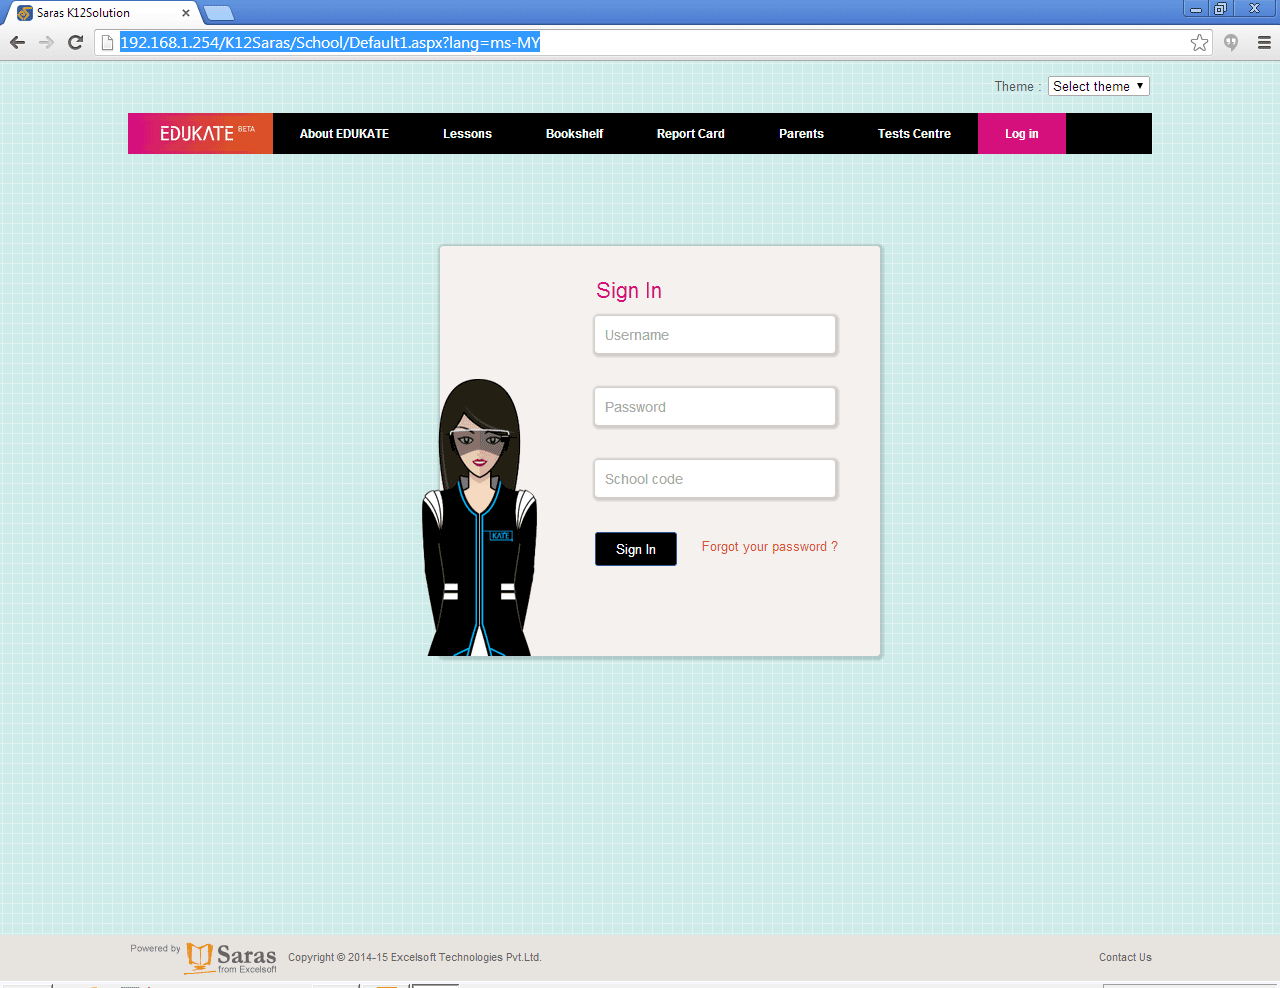
Task: Click the Powered by footer text
Action: coord(155,948)
